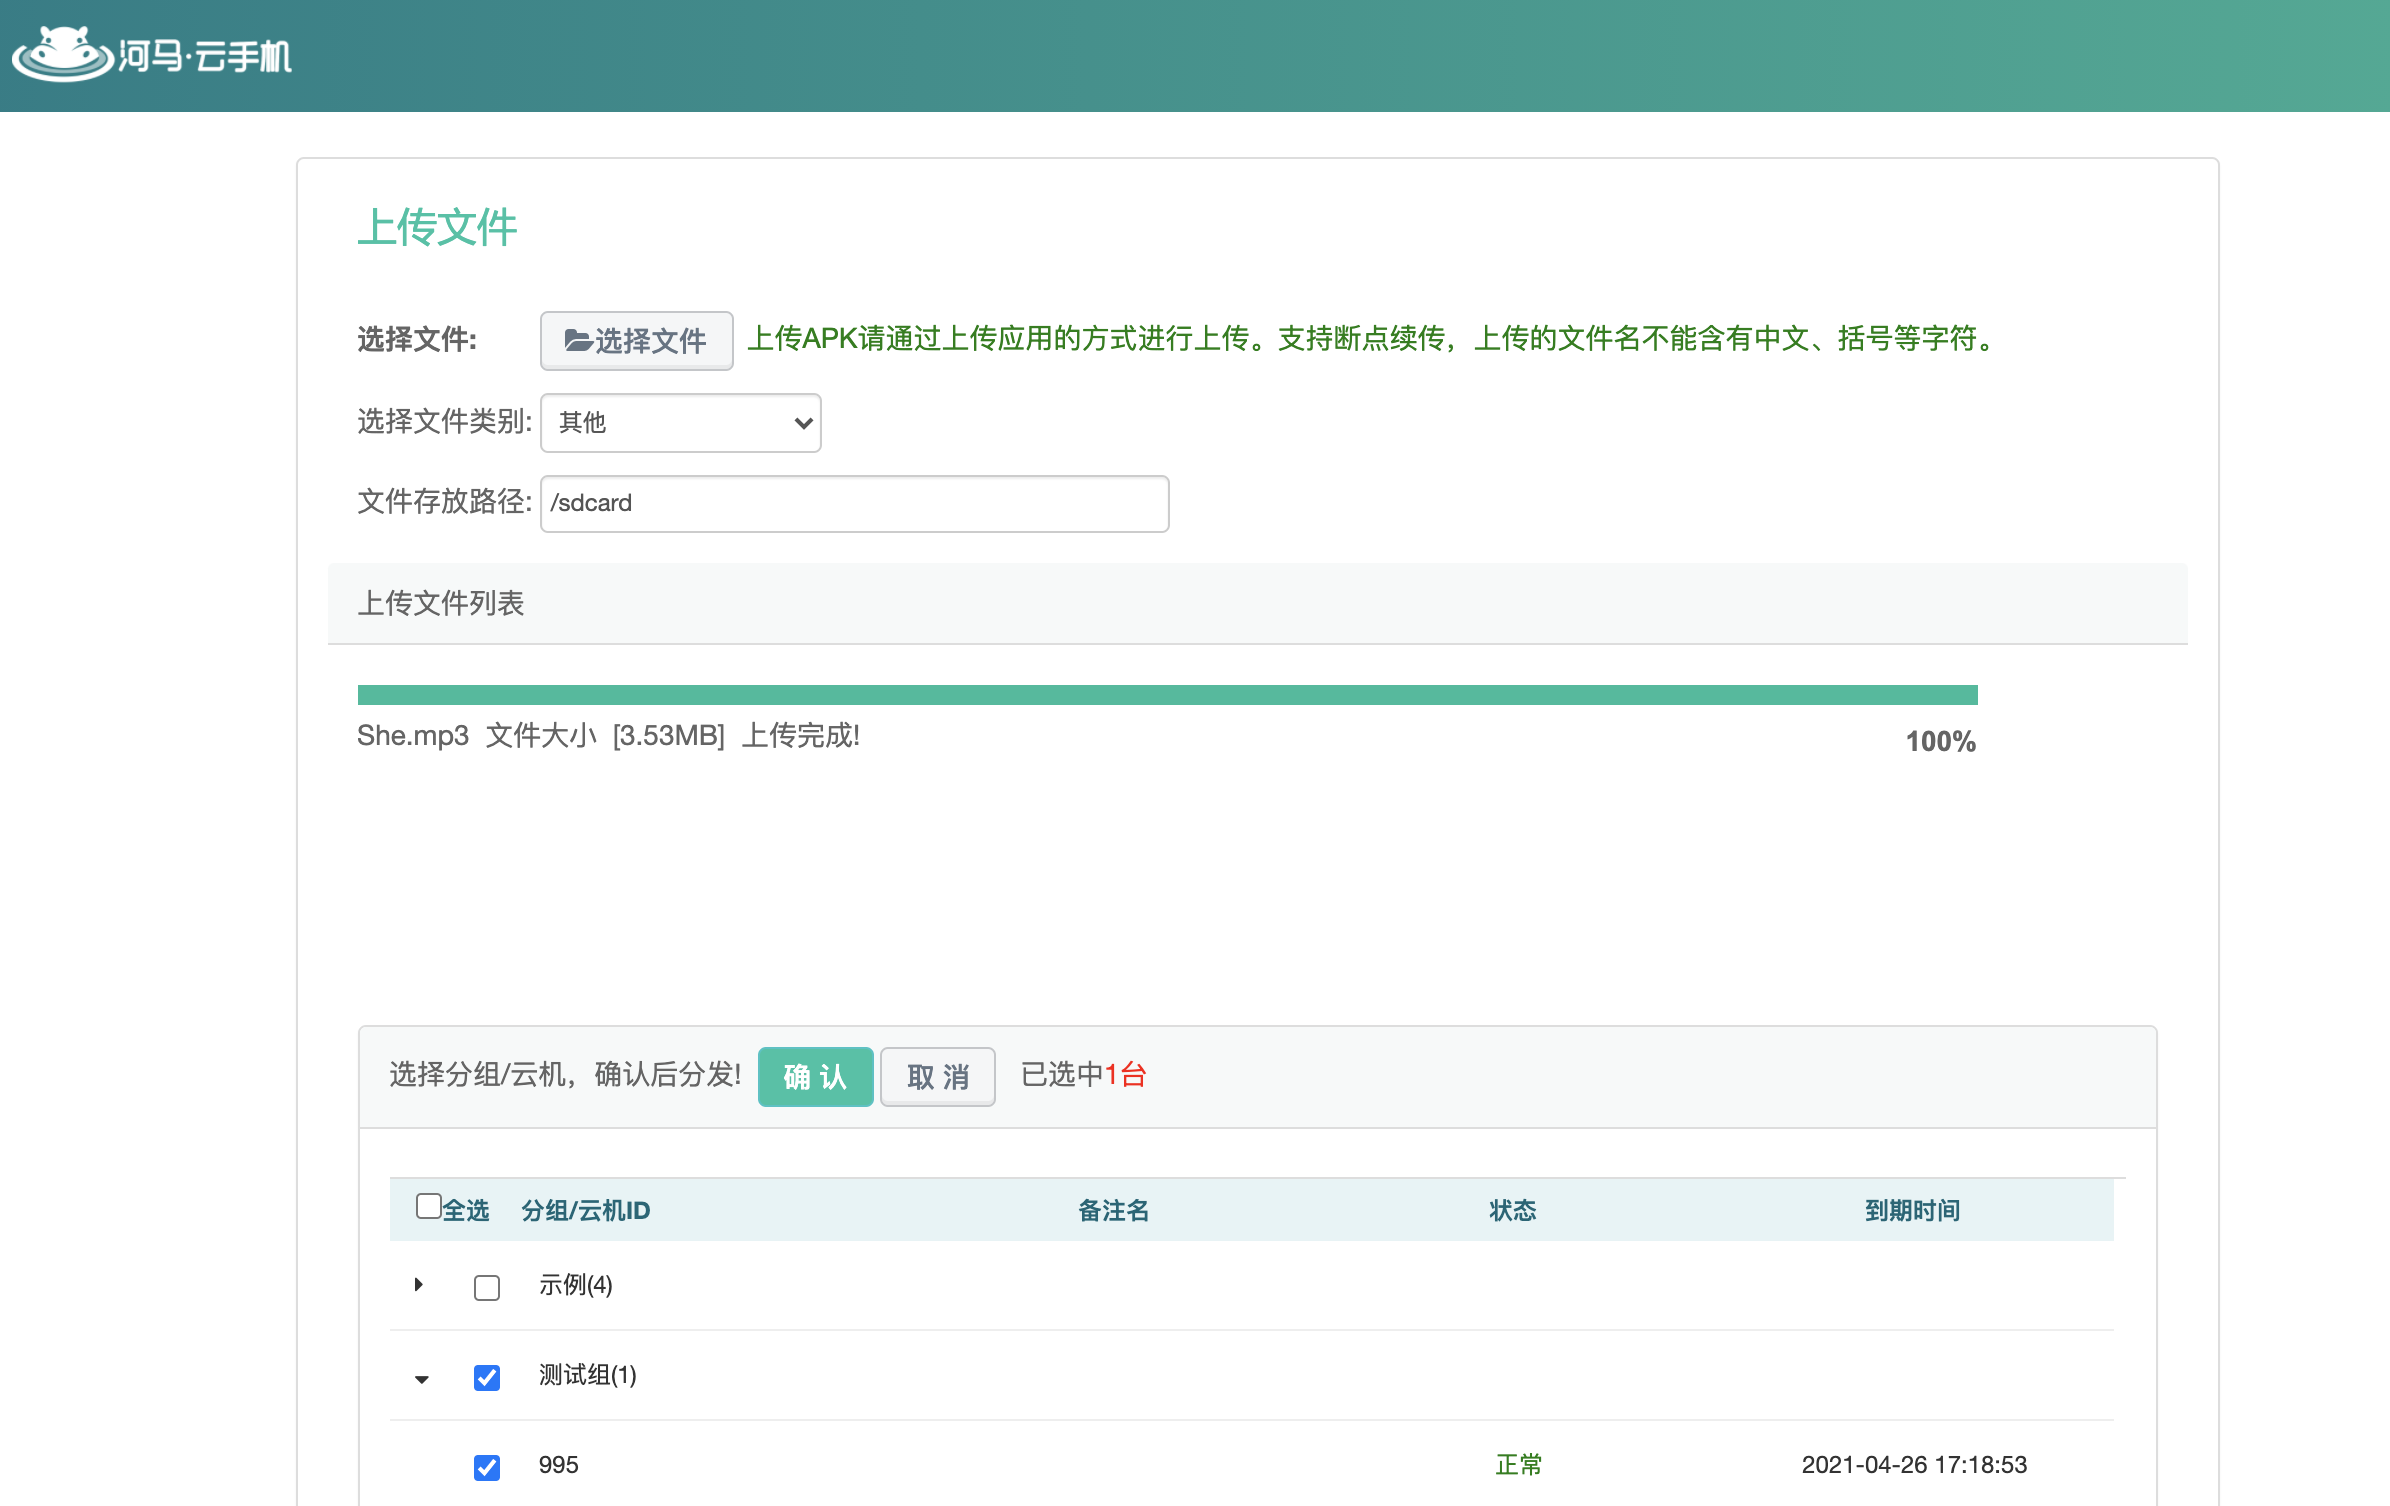The height and width of the screenshot is (1506, 2390).
Task: Click the 测试组(1) group label
Action: click(588, 1375)
